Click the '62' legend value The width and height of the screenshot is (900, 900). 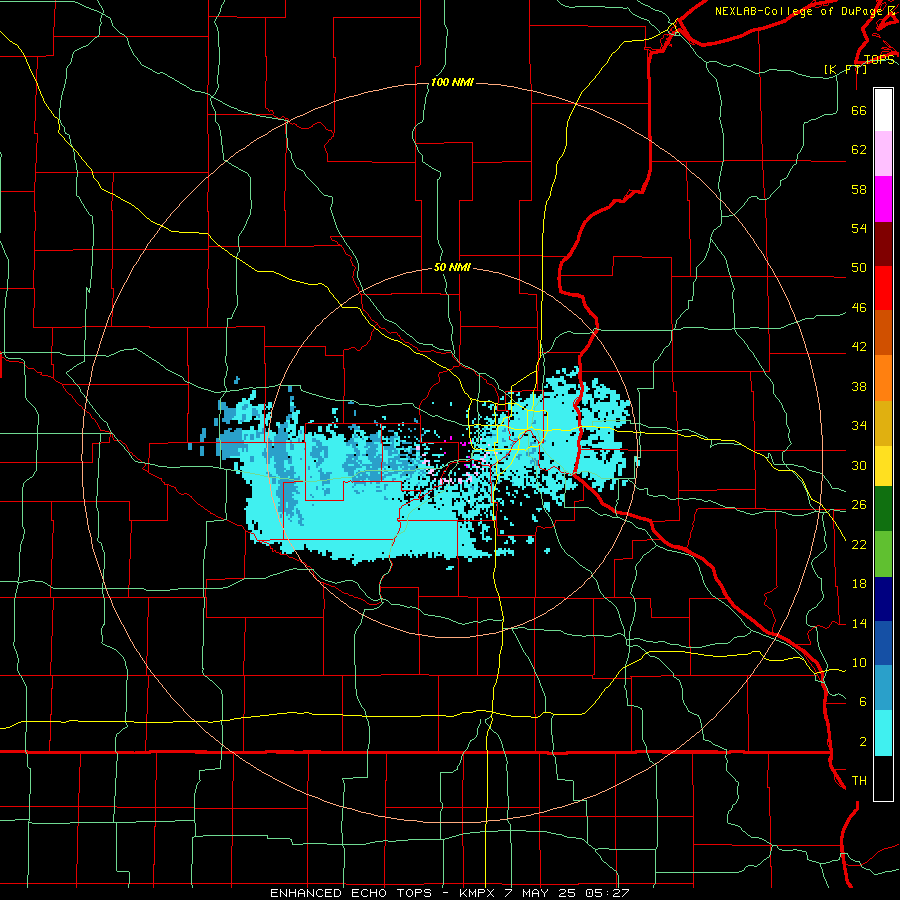(859, 150)
